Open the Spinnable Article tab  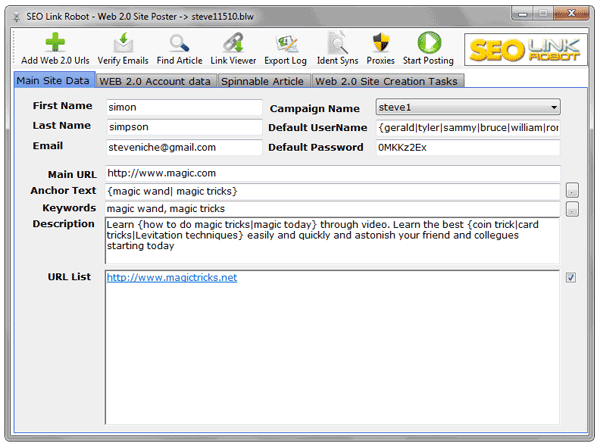click(x=264, y=81)
